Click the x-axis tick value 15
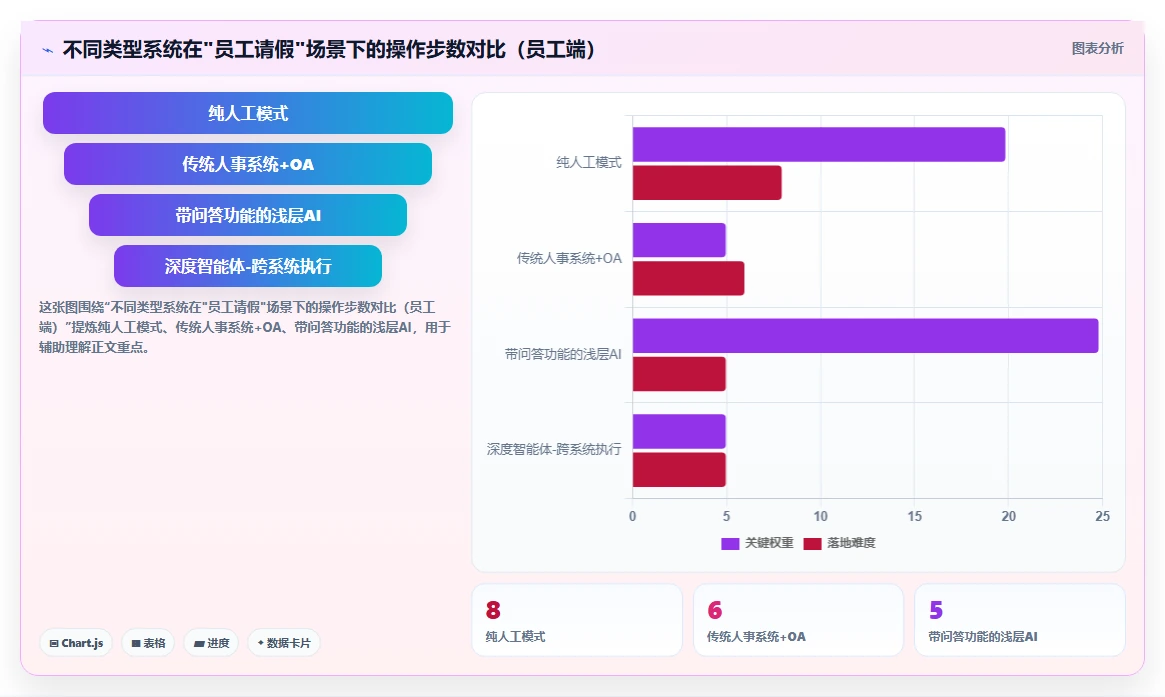 pyautogui.click(x=914, y=516)
